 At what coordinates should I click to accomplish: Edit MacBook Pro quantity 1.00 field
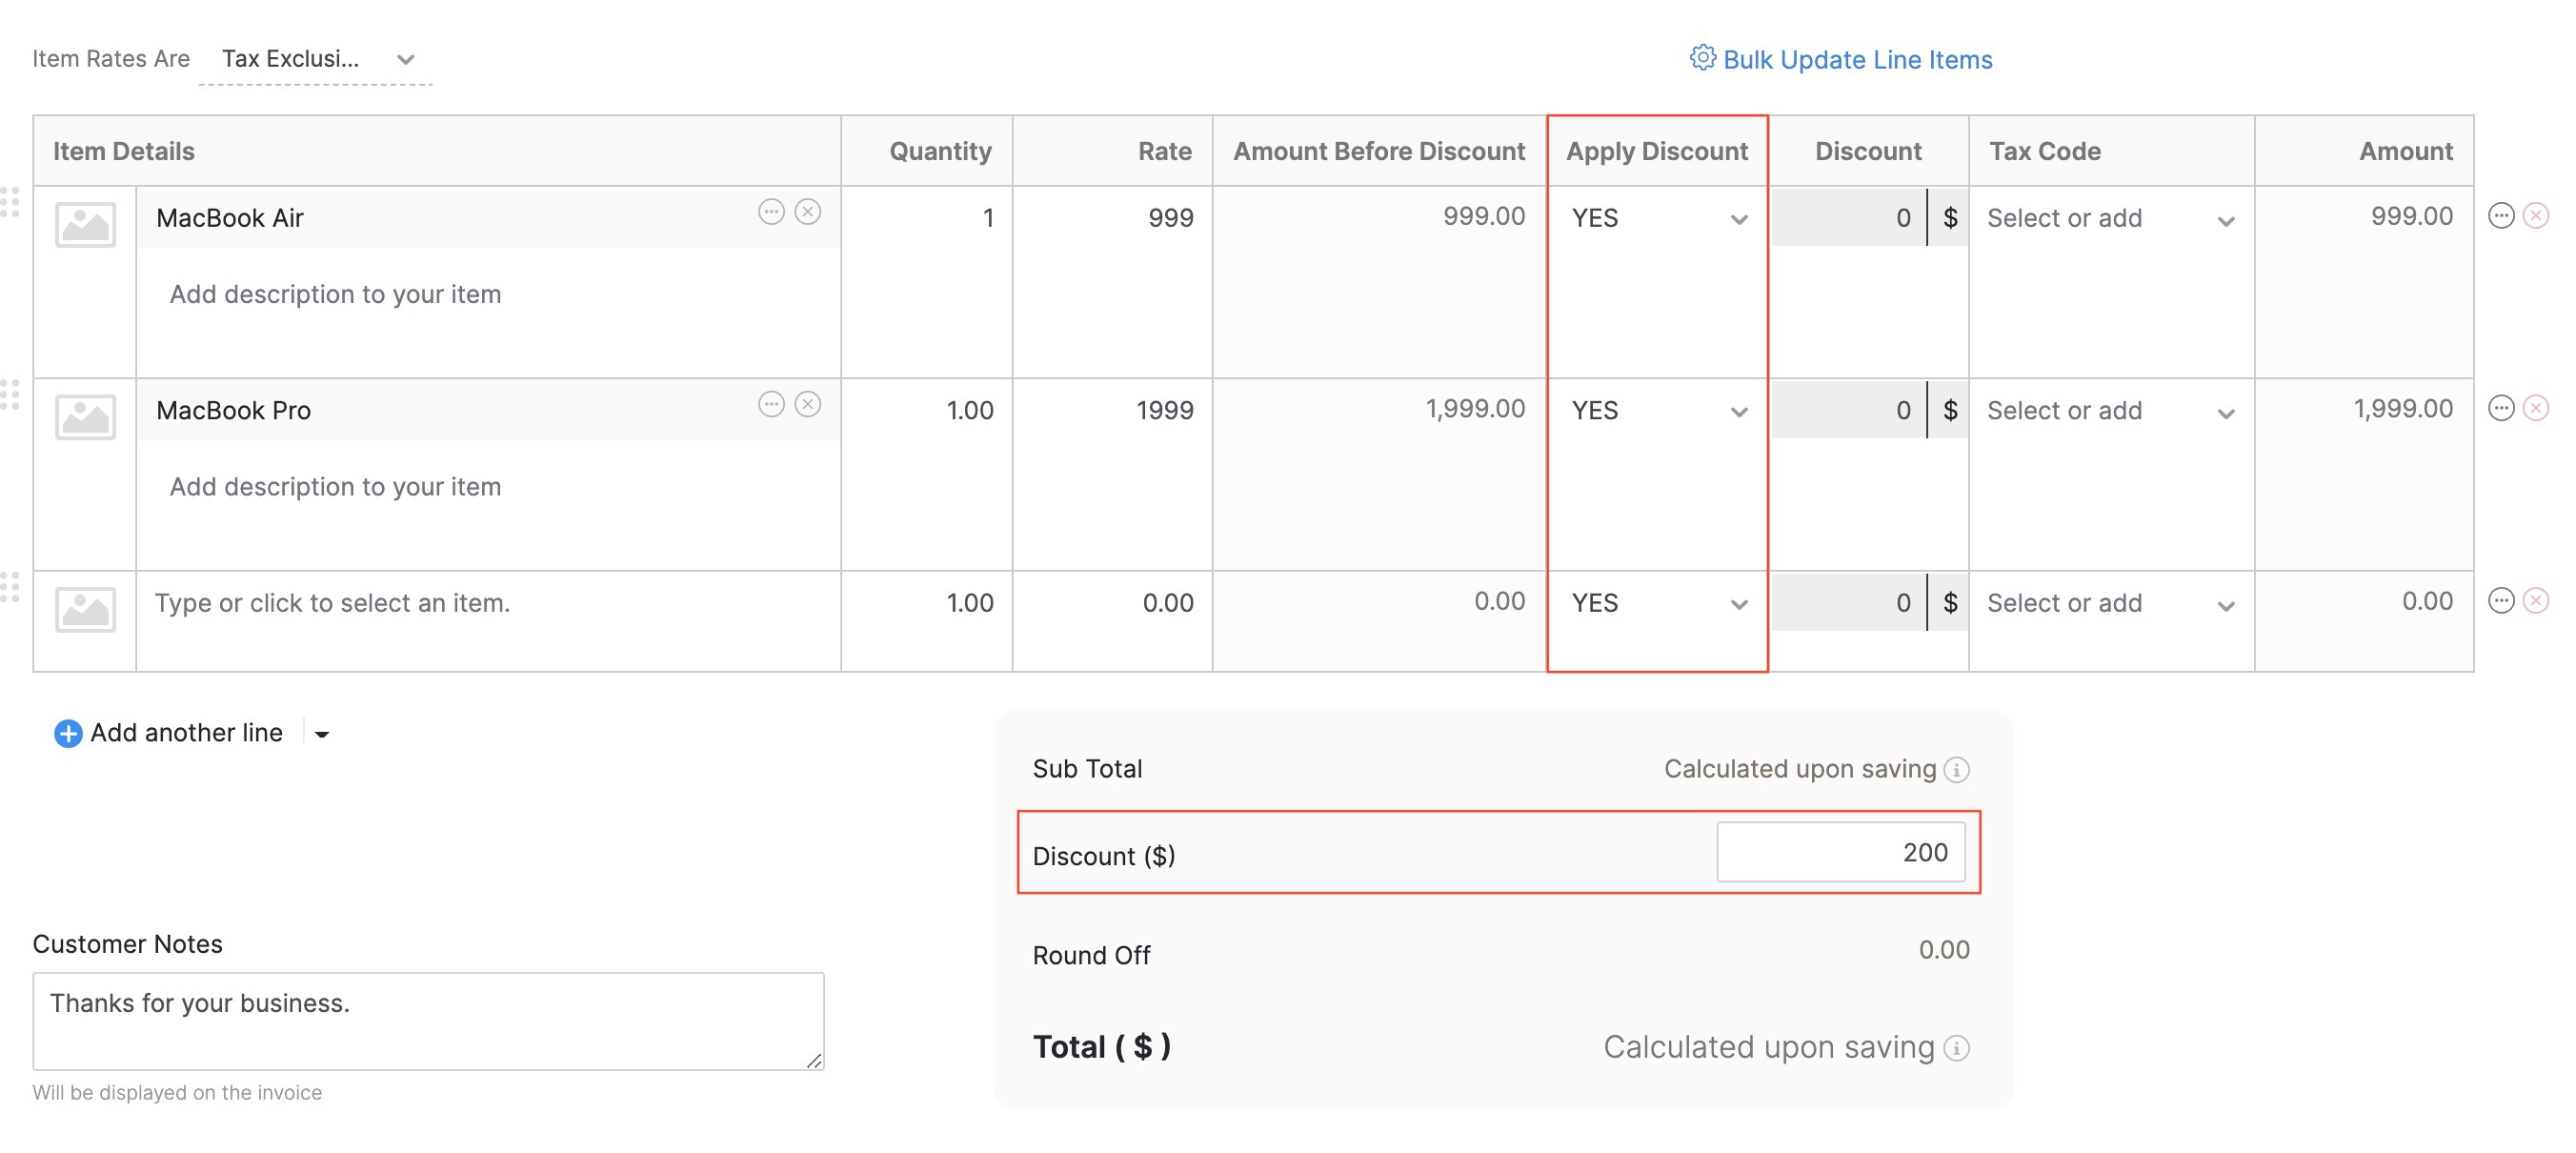click(x=927, y=411)
